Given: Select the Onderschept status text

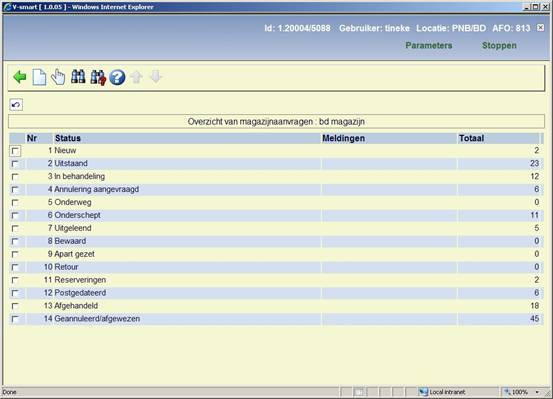Looking at the screenshot, I should coord(78,215).
